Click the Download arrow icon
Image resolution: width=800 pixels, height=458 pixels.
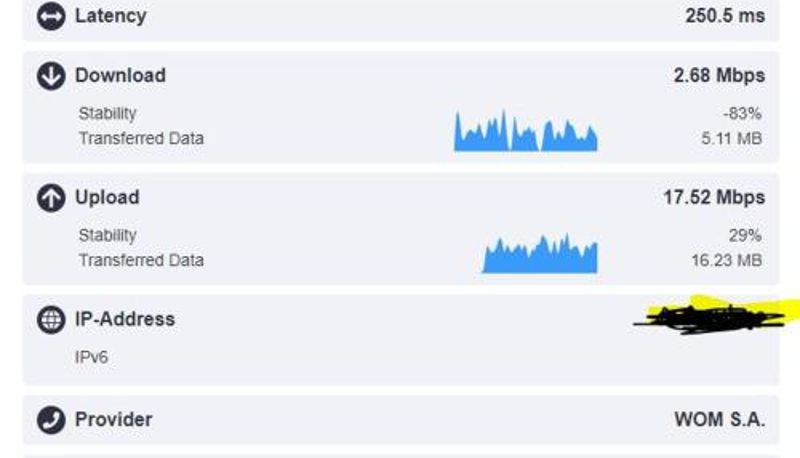tap(51, 76)
